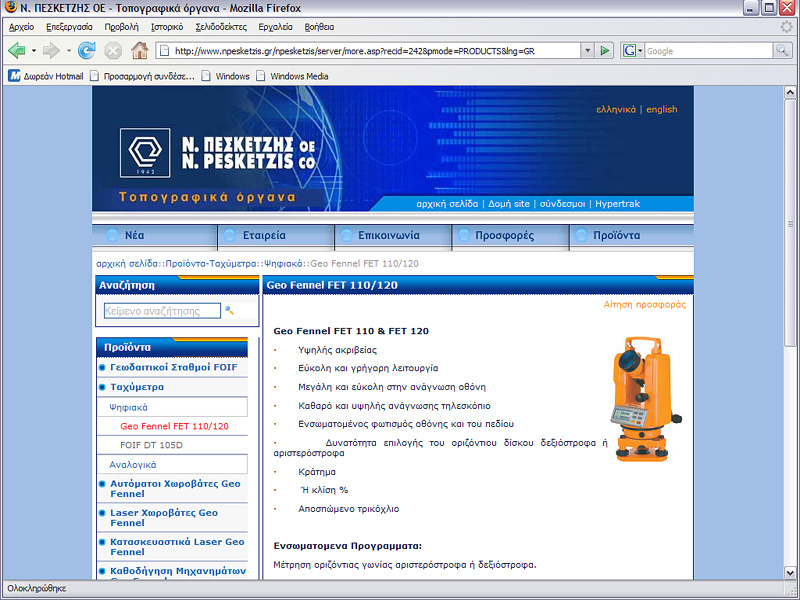Viewport: 800px width, 600px height.
Task: Click the Google search input box
Action: pos(709,51)
